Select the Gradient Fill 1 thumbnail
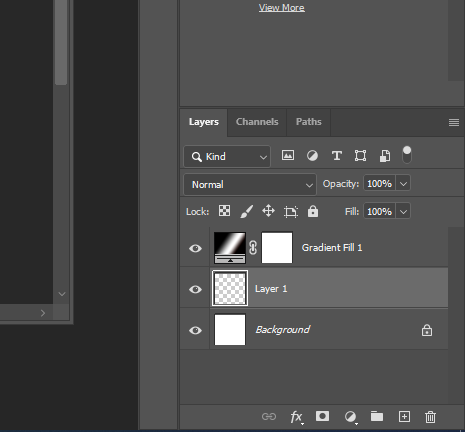 point(230,248)
